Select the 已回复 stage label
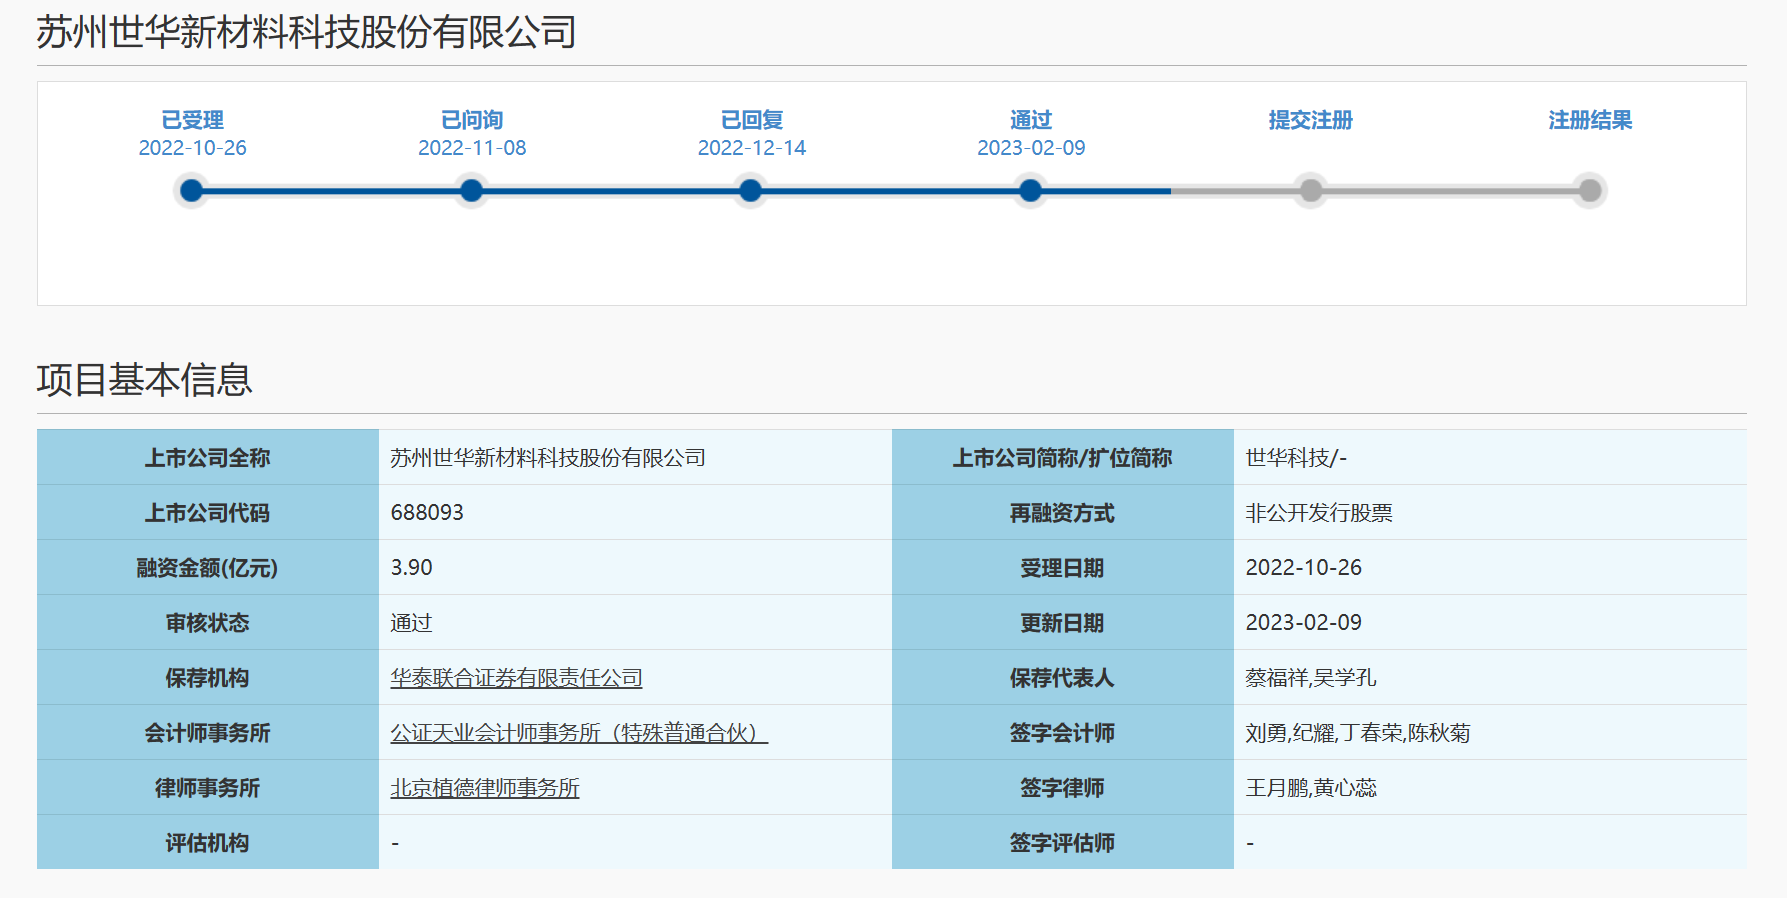This screenshot has height=898, width=1787. 752,120
